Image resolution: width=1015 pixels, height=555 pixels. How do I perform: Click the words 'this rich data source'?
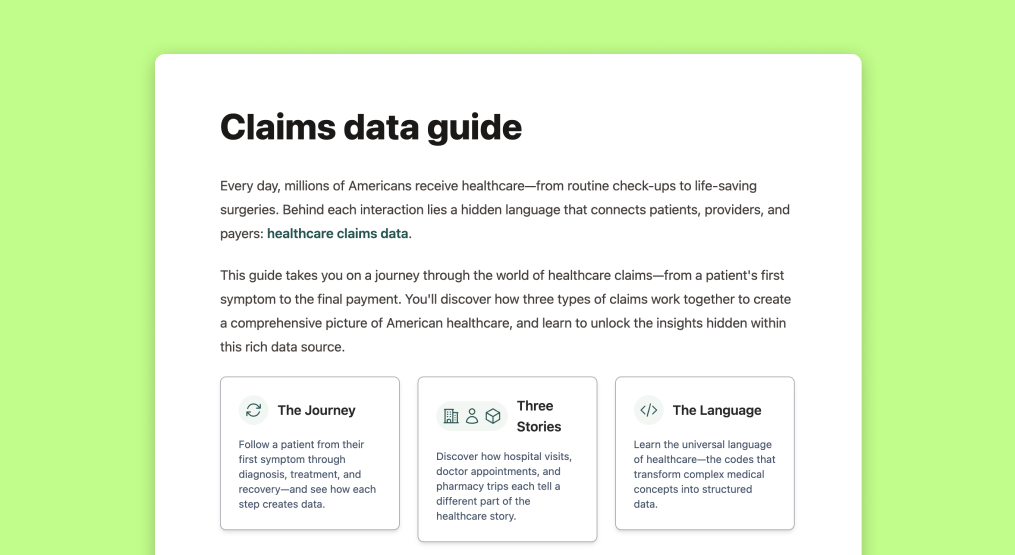(281, 347)
